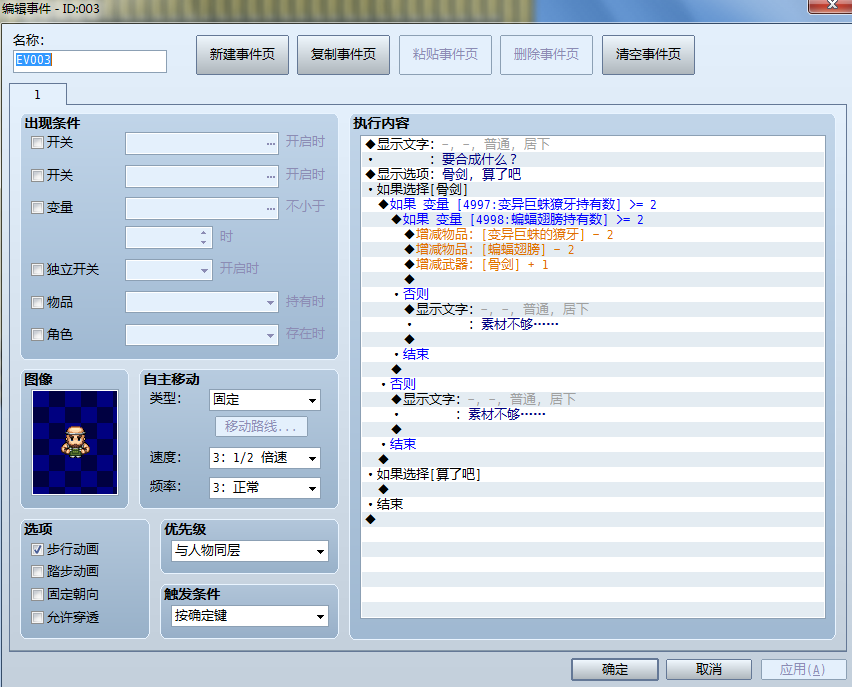Select the 增减物品: [蝙蝠翅膀] - 2 command

[x=593, y=249]
